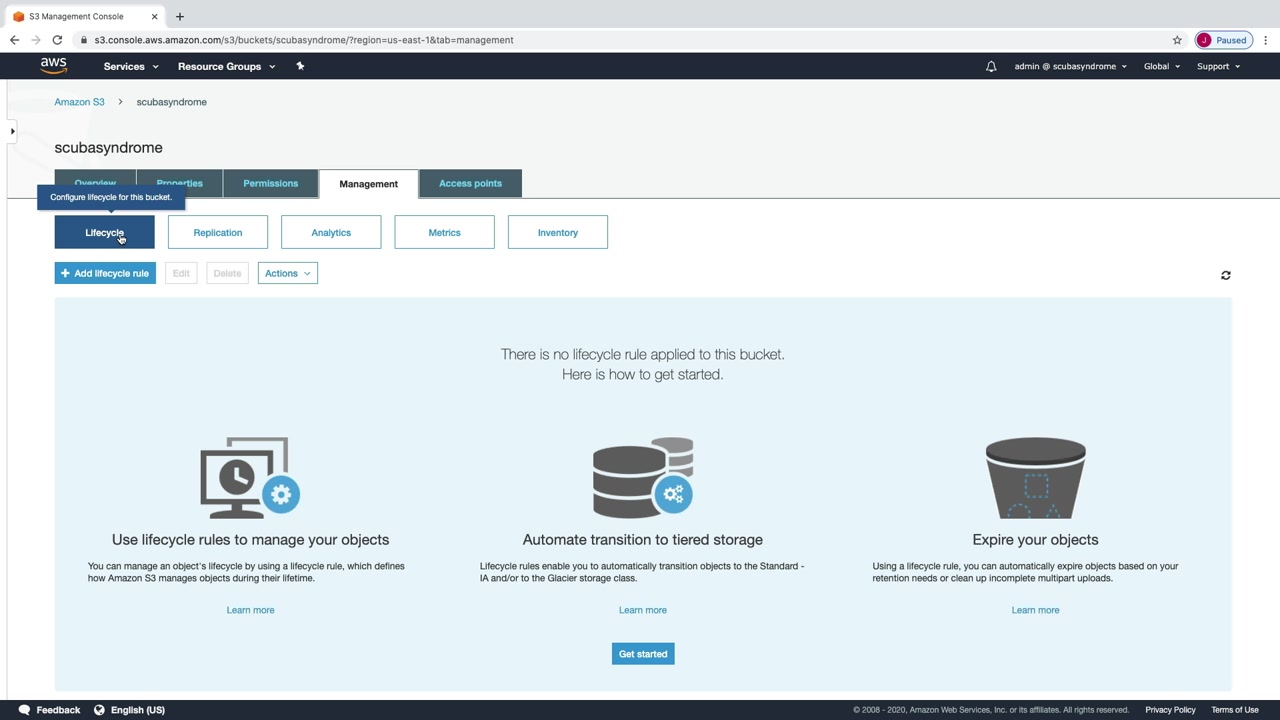
Task: Click Add lifecycle rule button
Action: [105, 273]
